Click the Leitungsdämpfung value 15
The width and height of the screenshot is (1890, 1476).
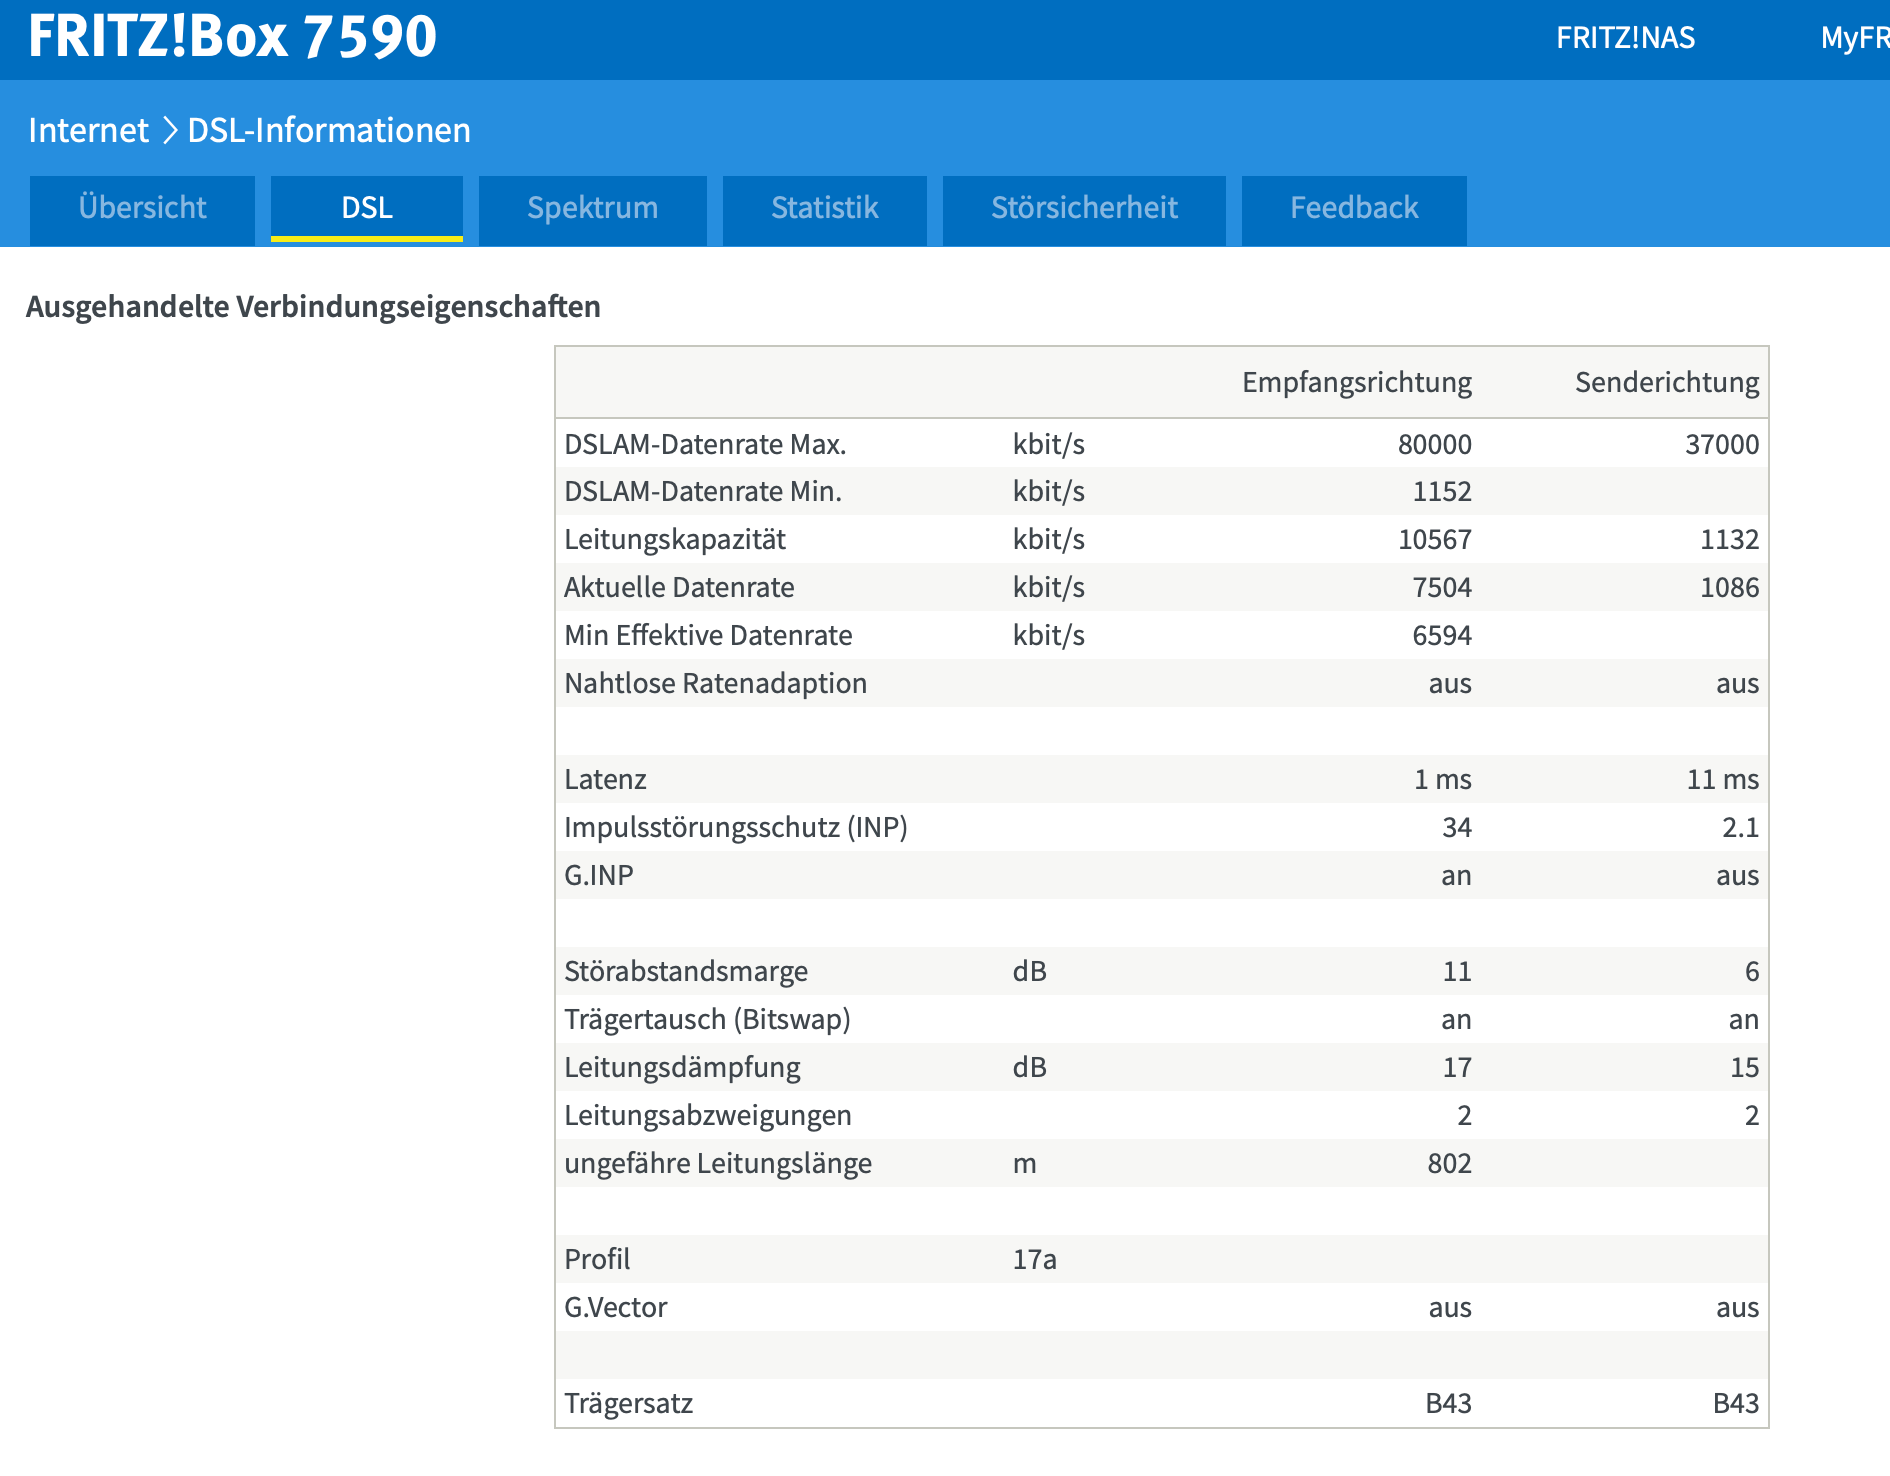point(1745,1068)
